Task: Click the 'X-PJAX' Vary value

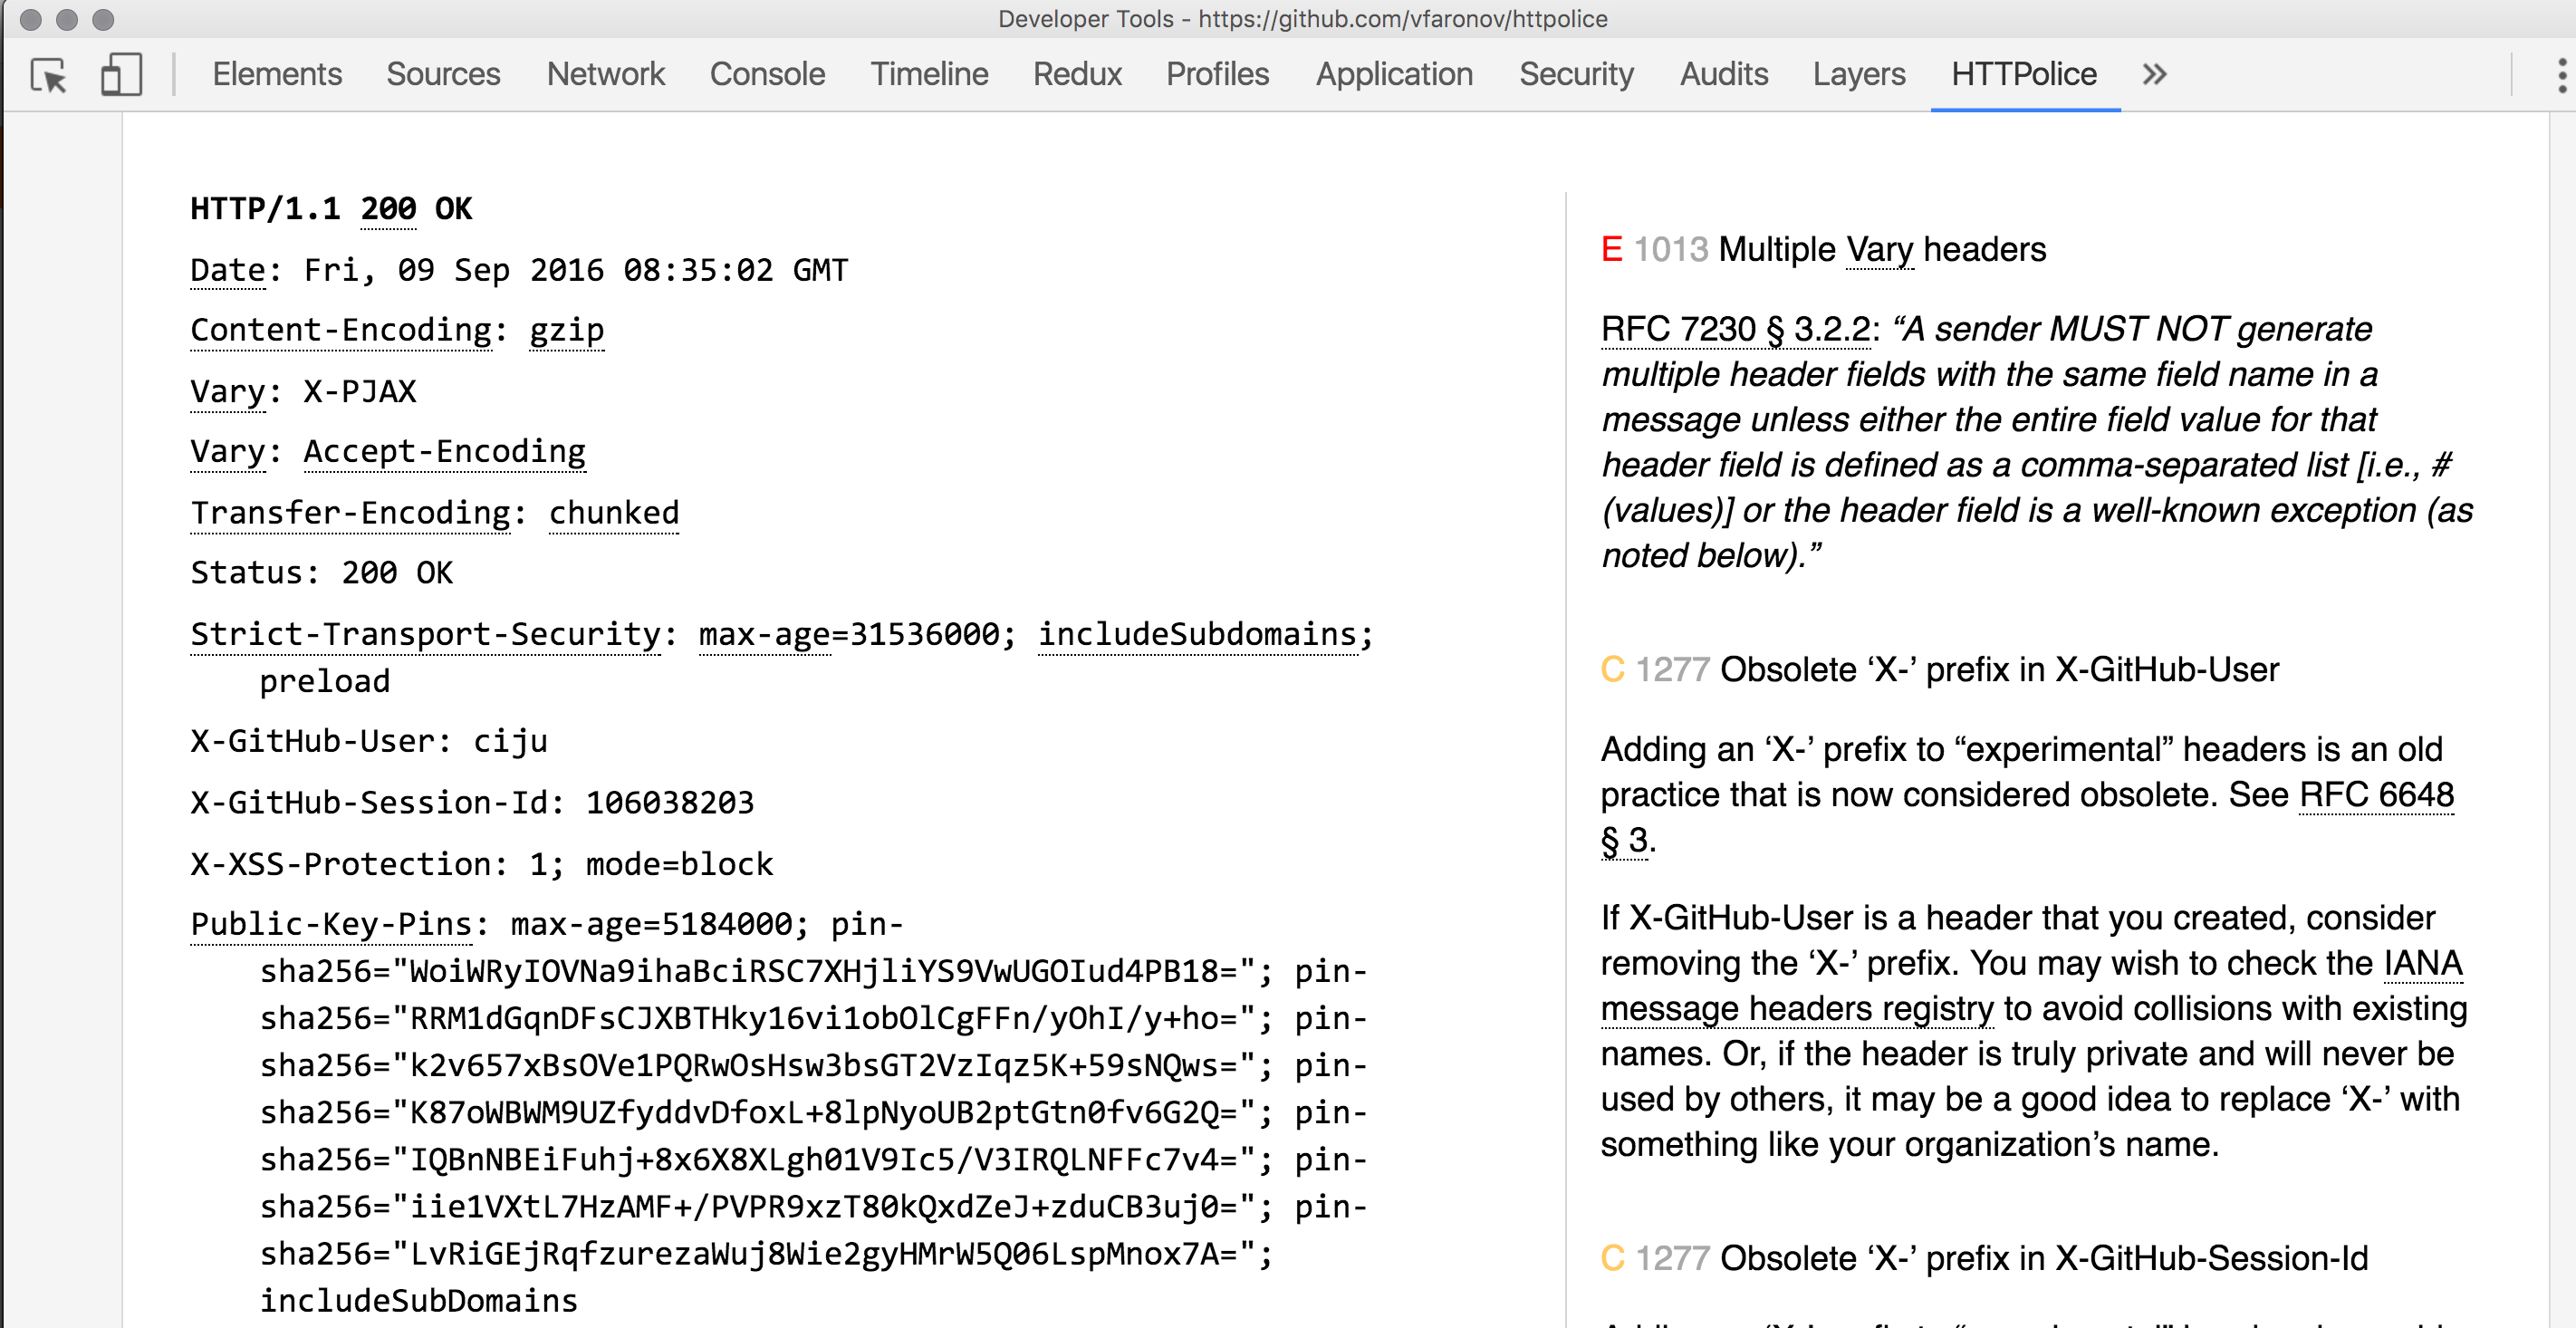Action: pos(360,392)
